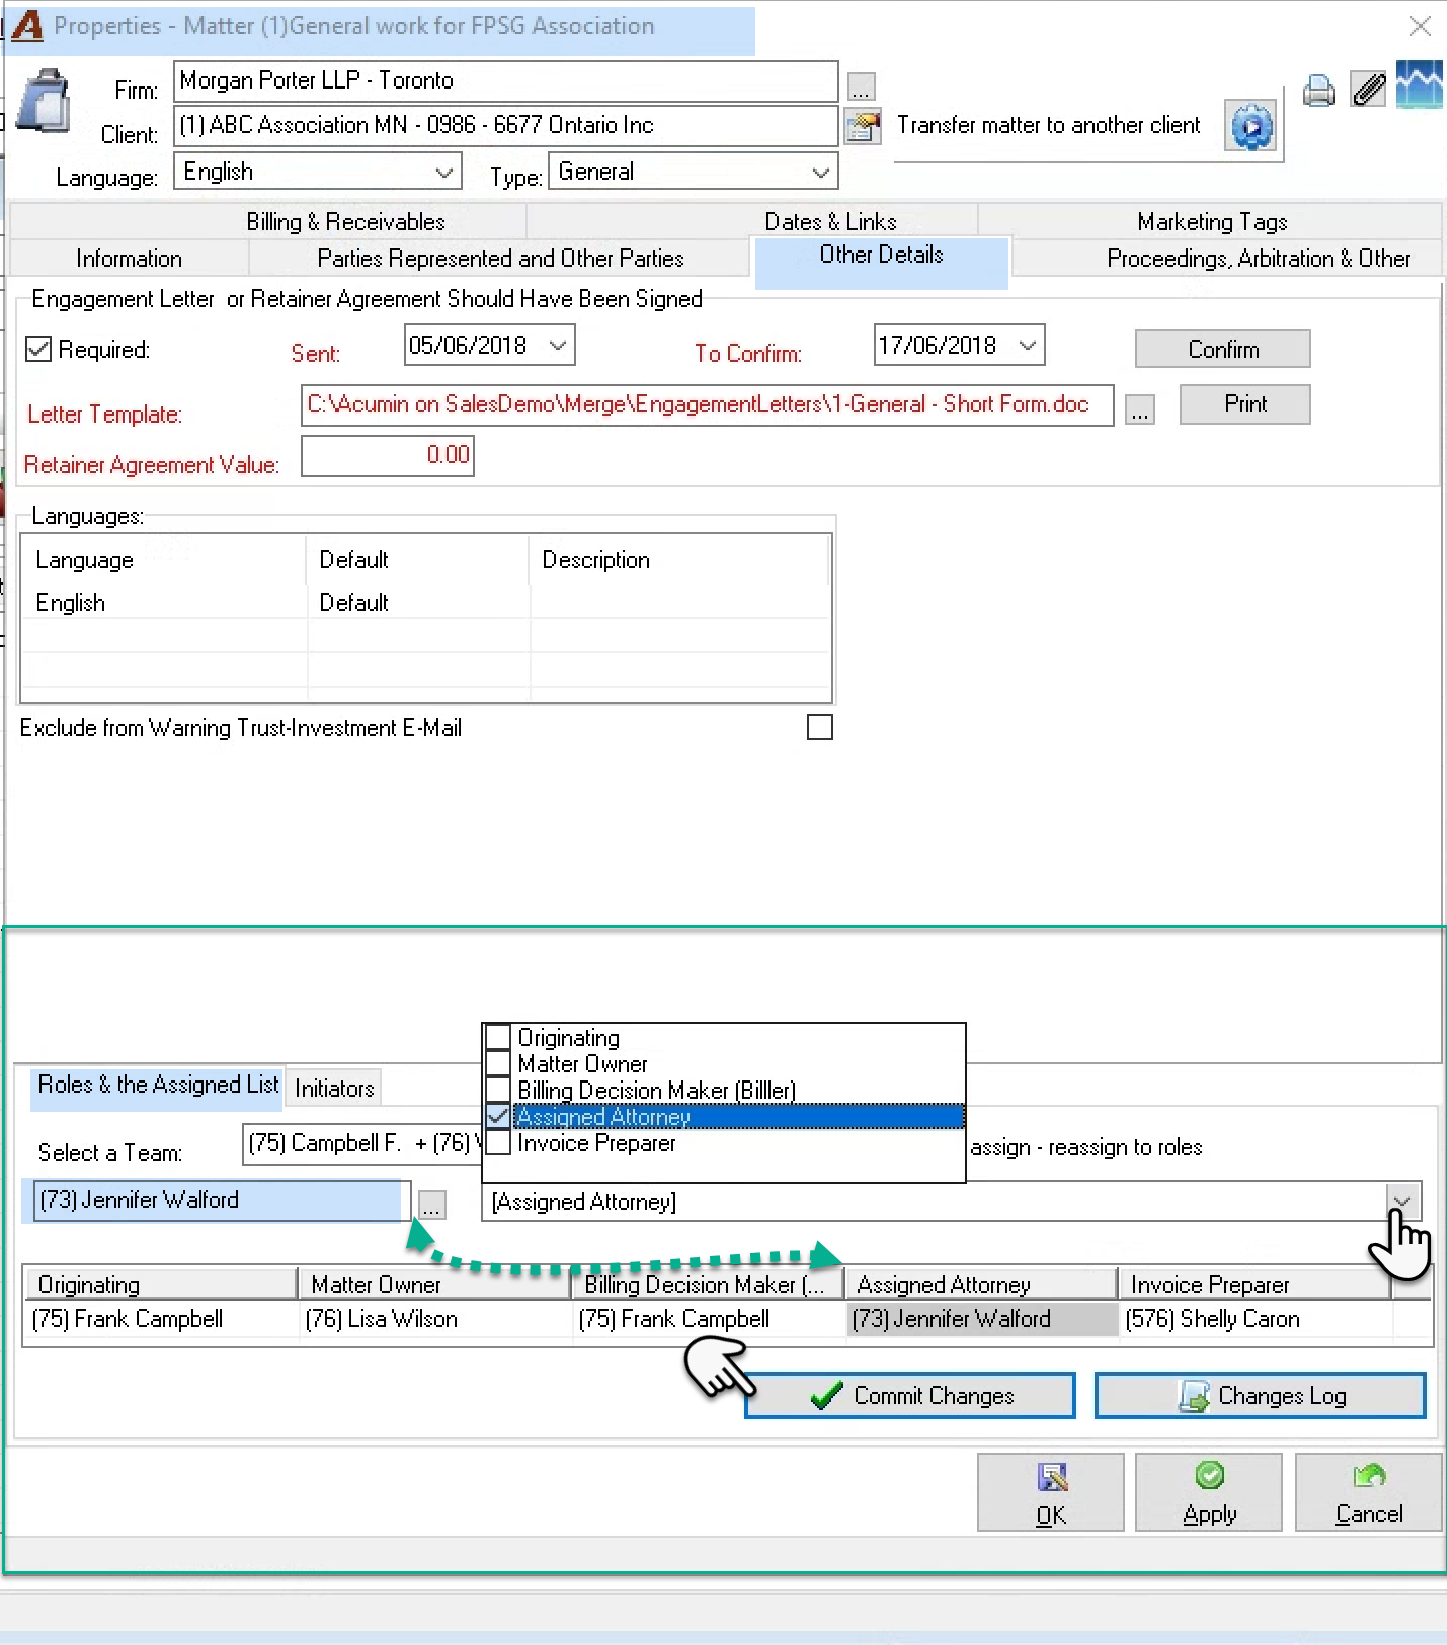Viewport: 1447px width, 1645px height.
Task: Check the Invoice Preparer role option
Action: (498, 1142)
